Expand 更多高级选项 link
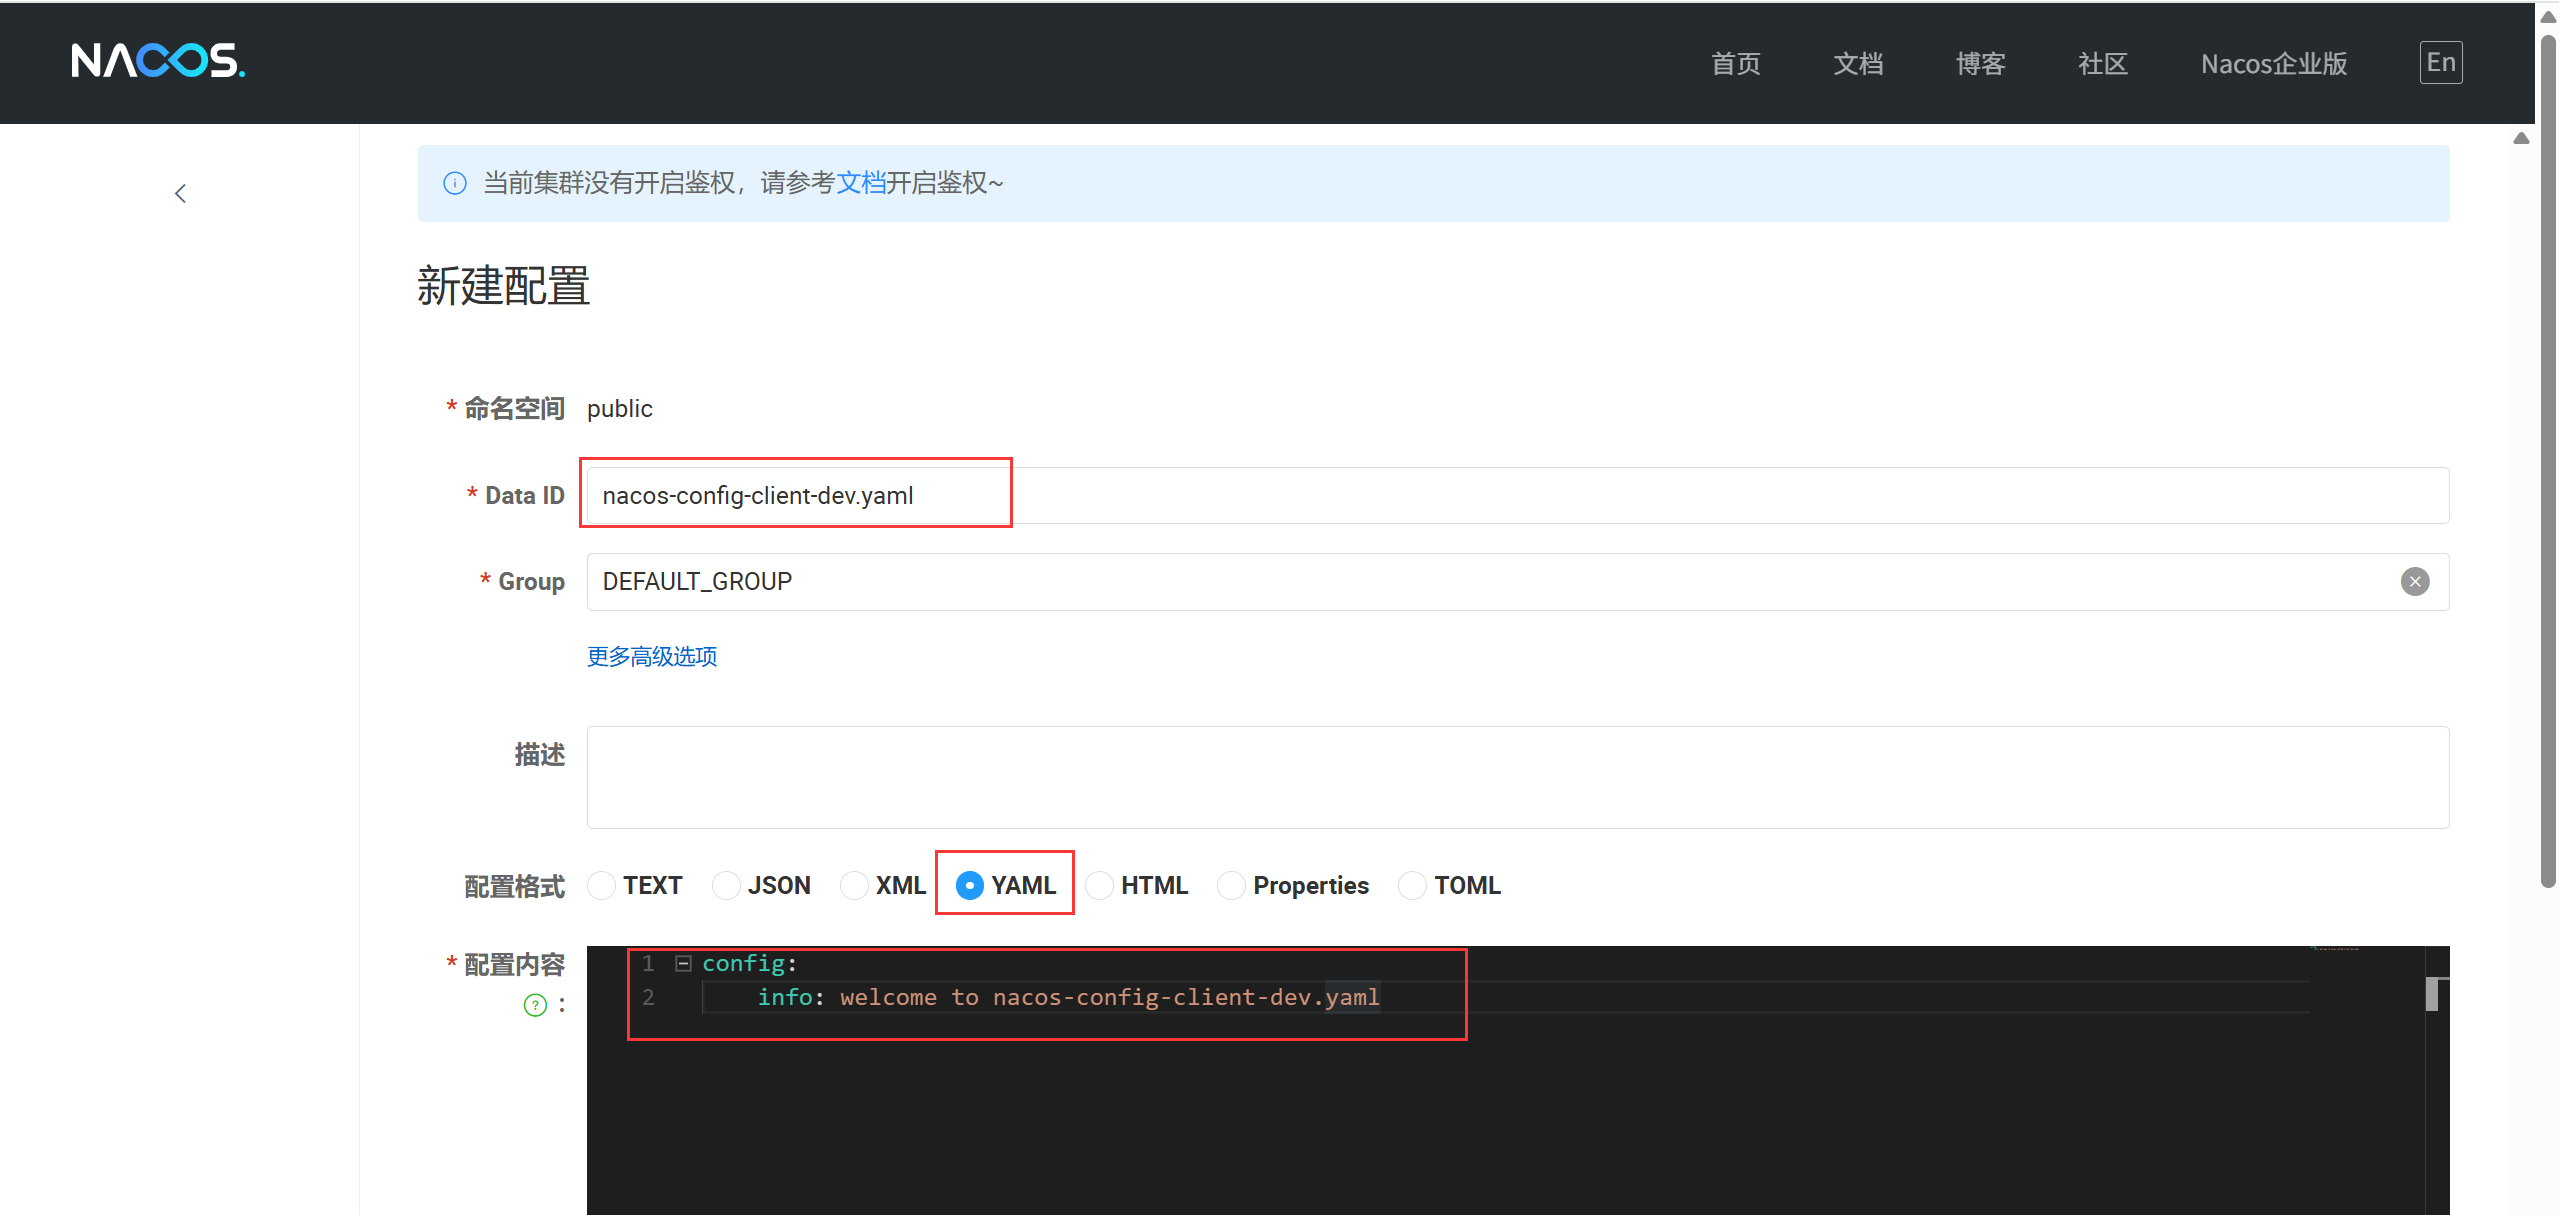The width and height of the screenshot is (2559, 1215). (652, 657)
